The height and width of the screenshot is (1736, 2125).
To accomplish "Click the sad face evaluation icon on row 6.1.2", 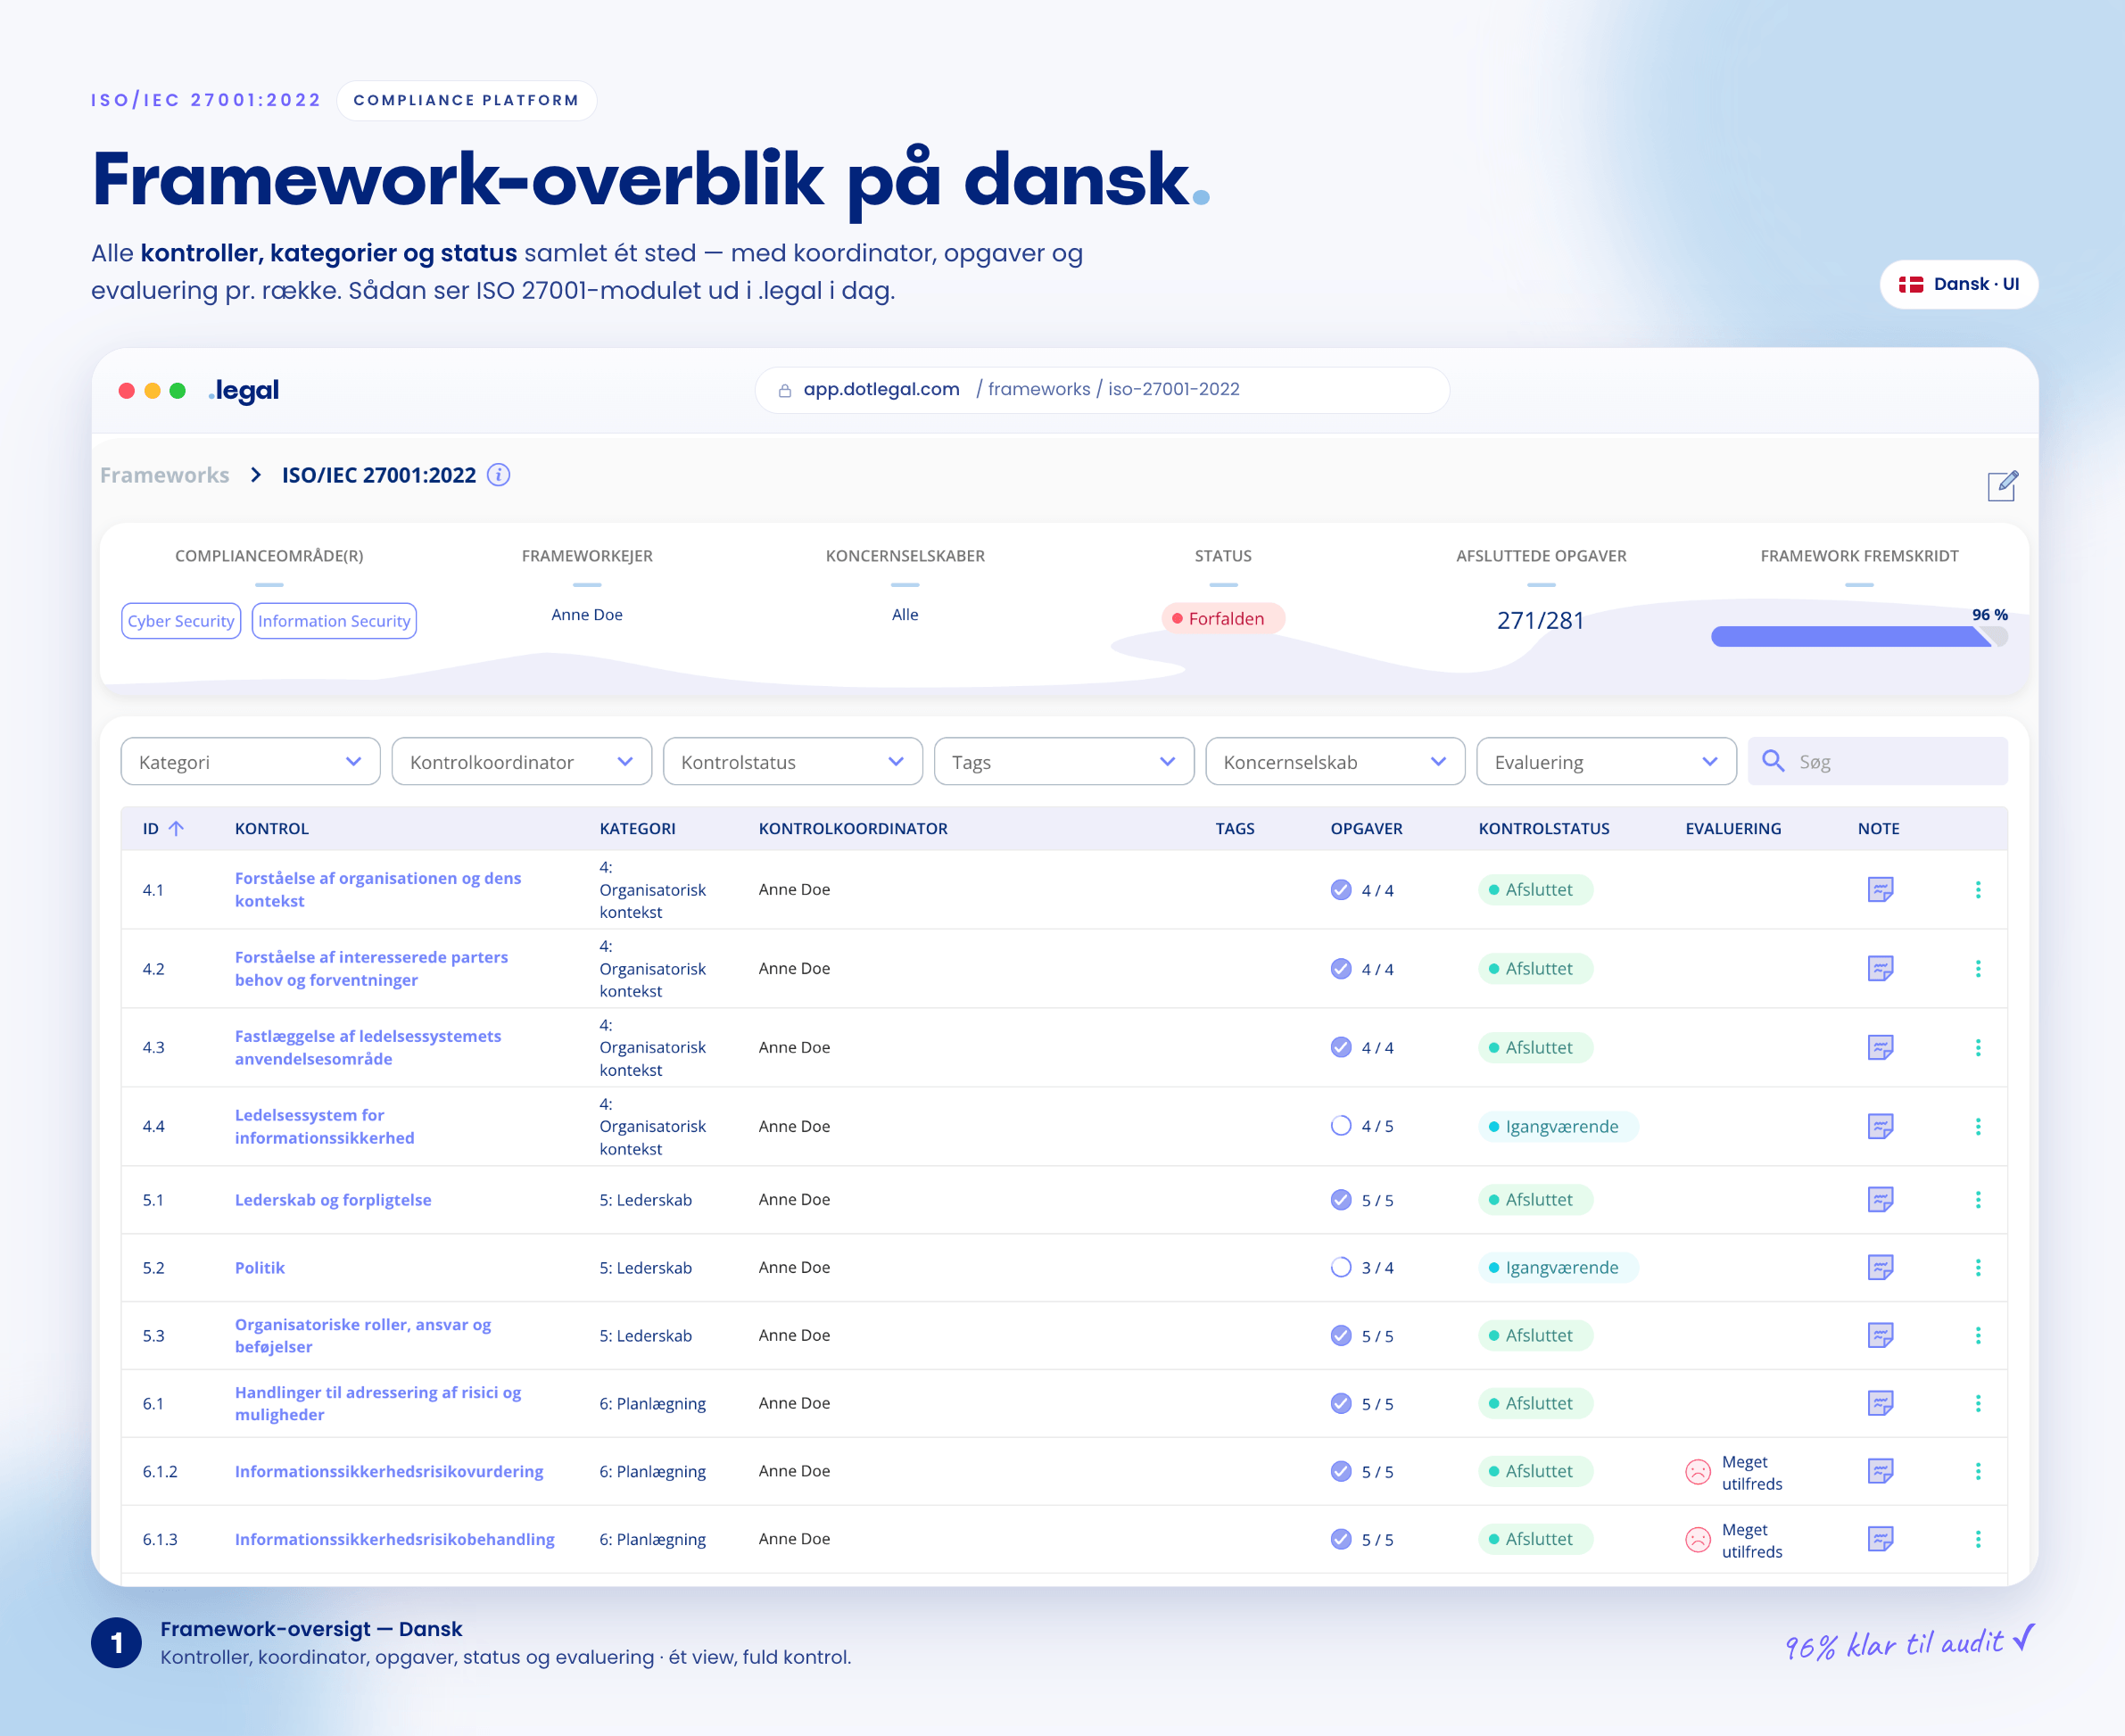I will tap(1698, 1472).
